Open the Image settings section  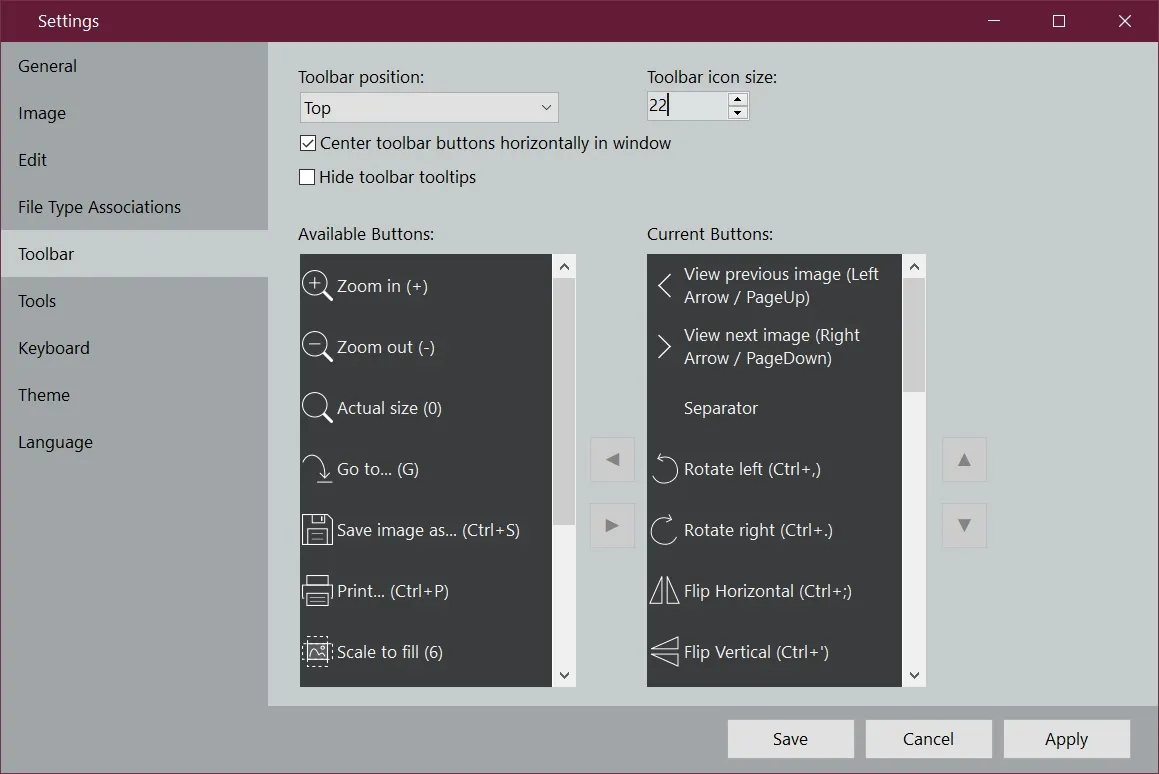pos(134,113)
